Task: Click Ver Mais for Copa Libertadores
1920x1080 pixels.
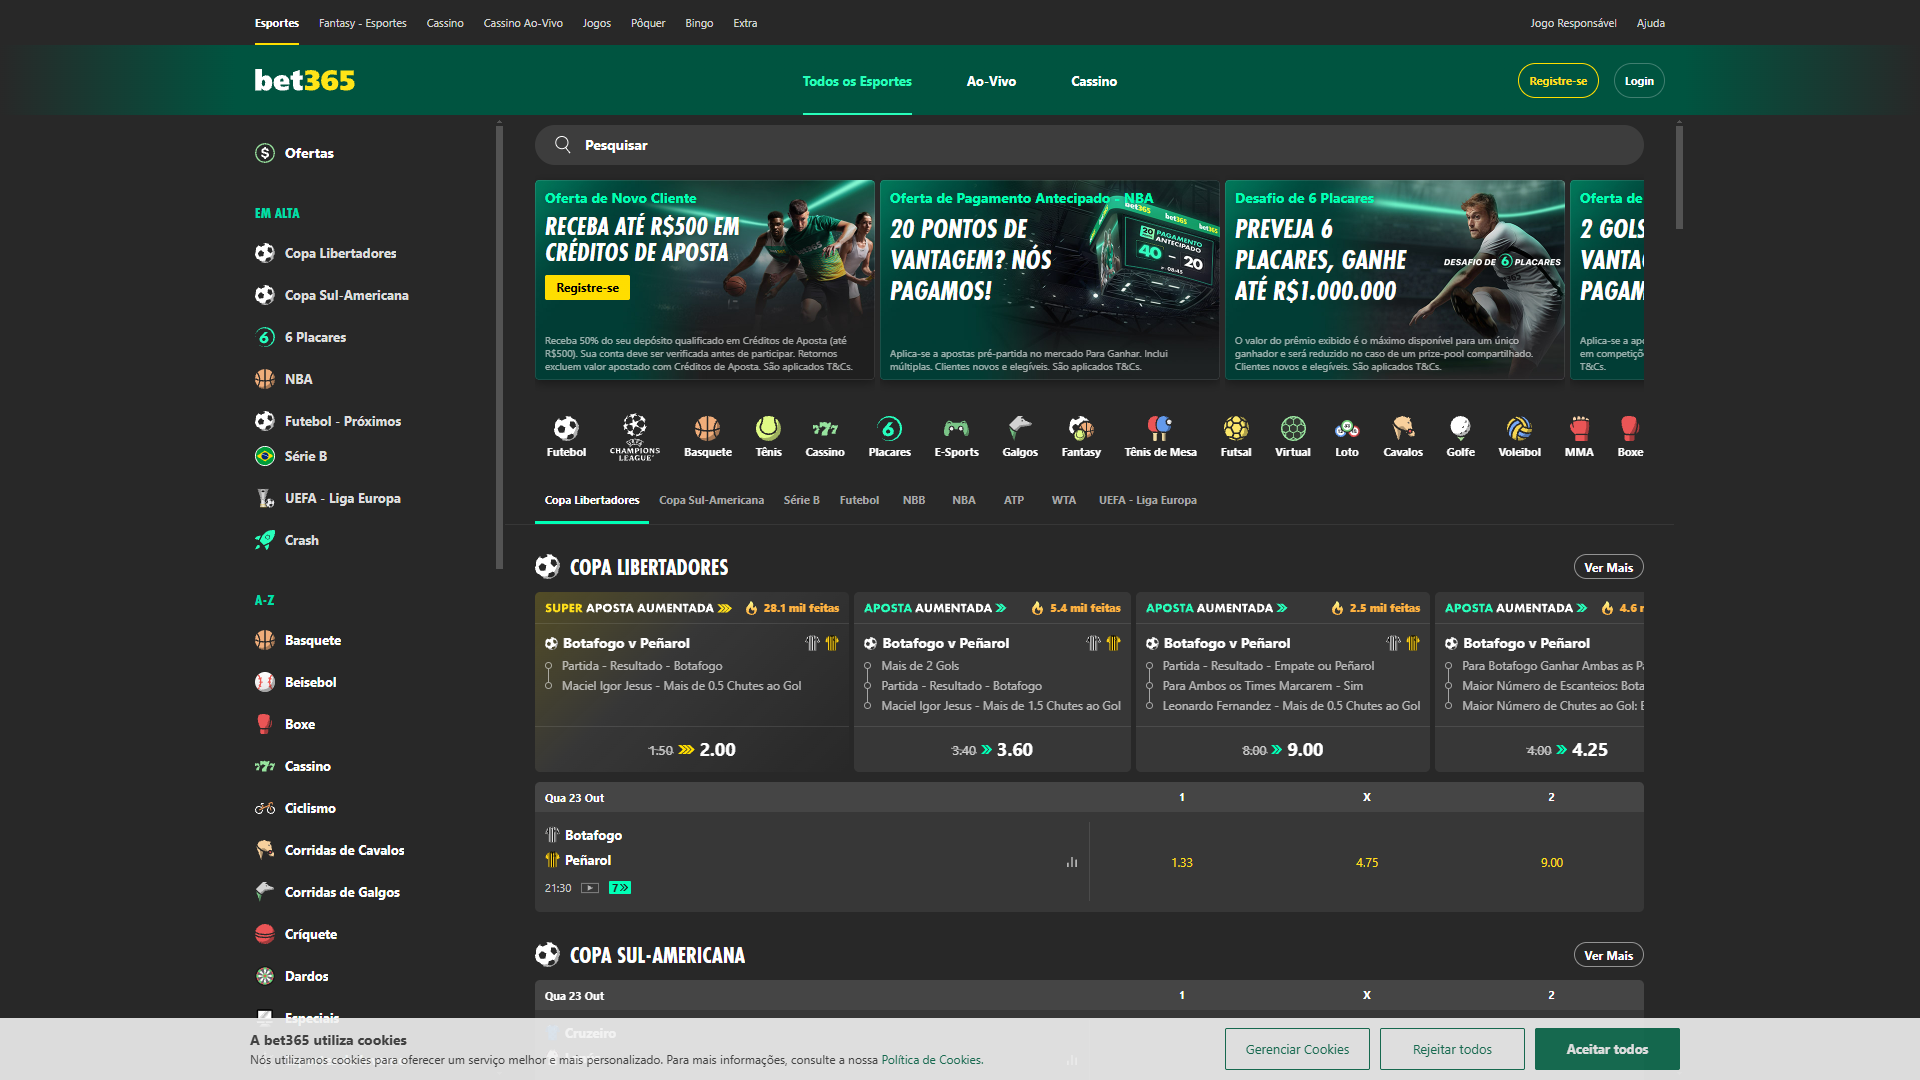Action: 1608,567
